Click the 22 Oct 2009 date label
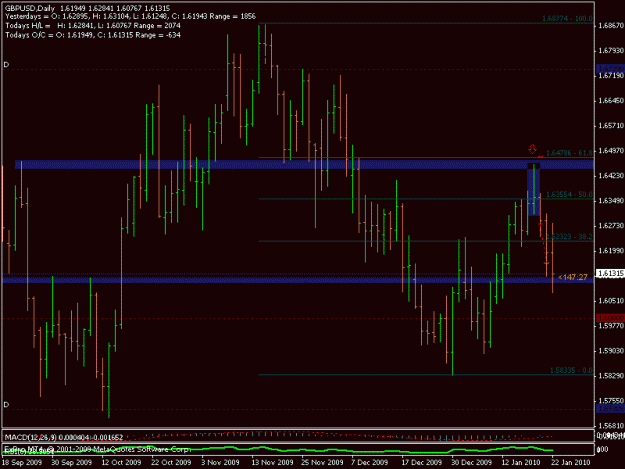Image resolution: width=625 pixels, height=469 pixels. click(x=171, y=463)
